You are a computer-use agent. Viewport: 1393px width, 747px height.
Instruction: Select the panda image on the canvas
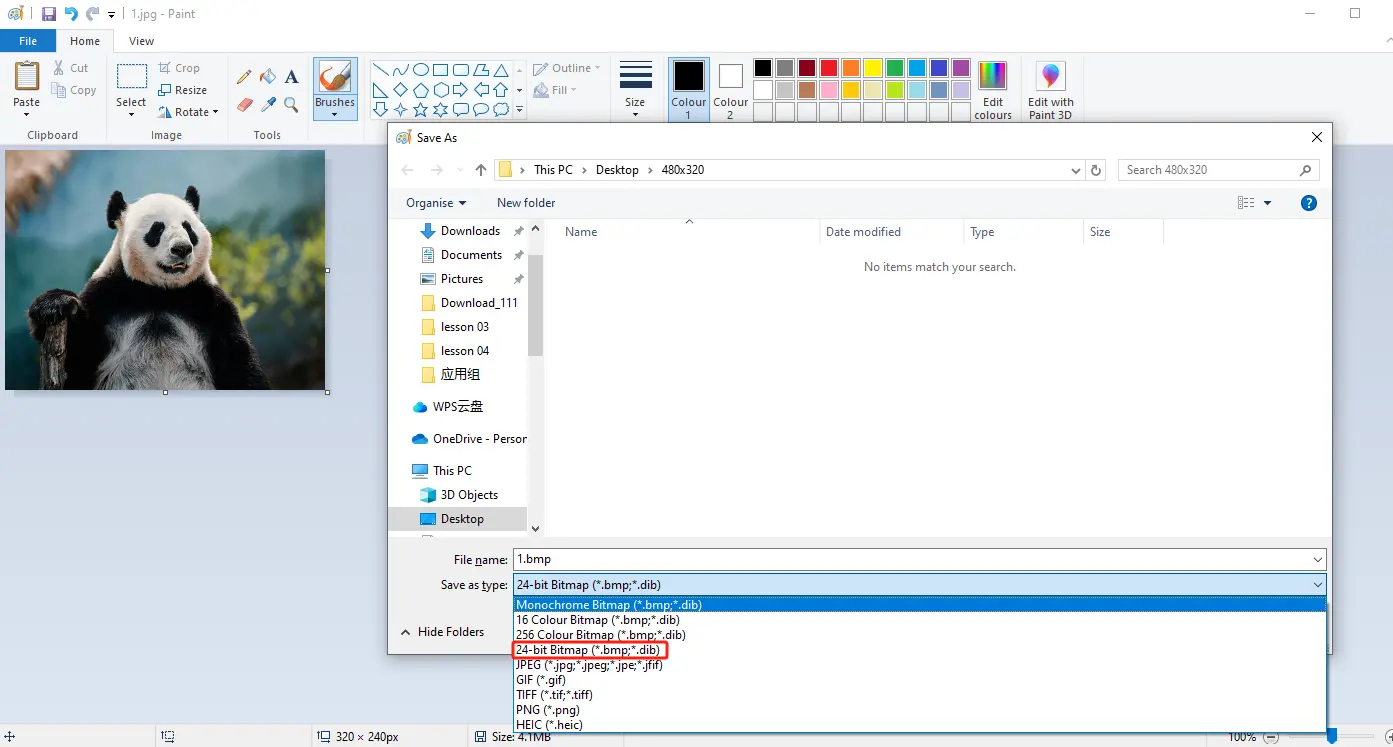coord(165,270)
